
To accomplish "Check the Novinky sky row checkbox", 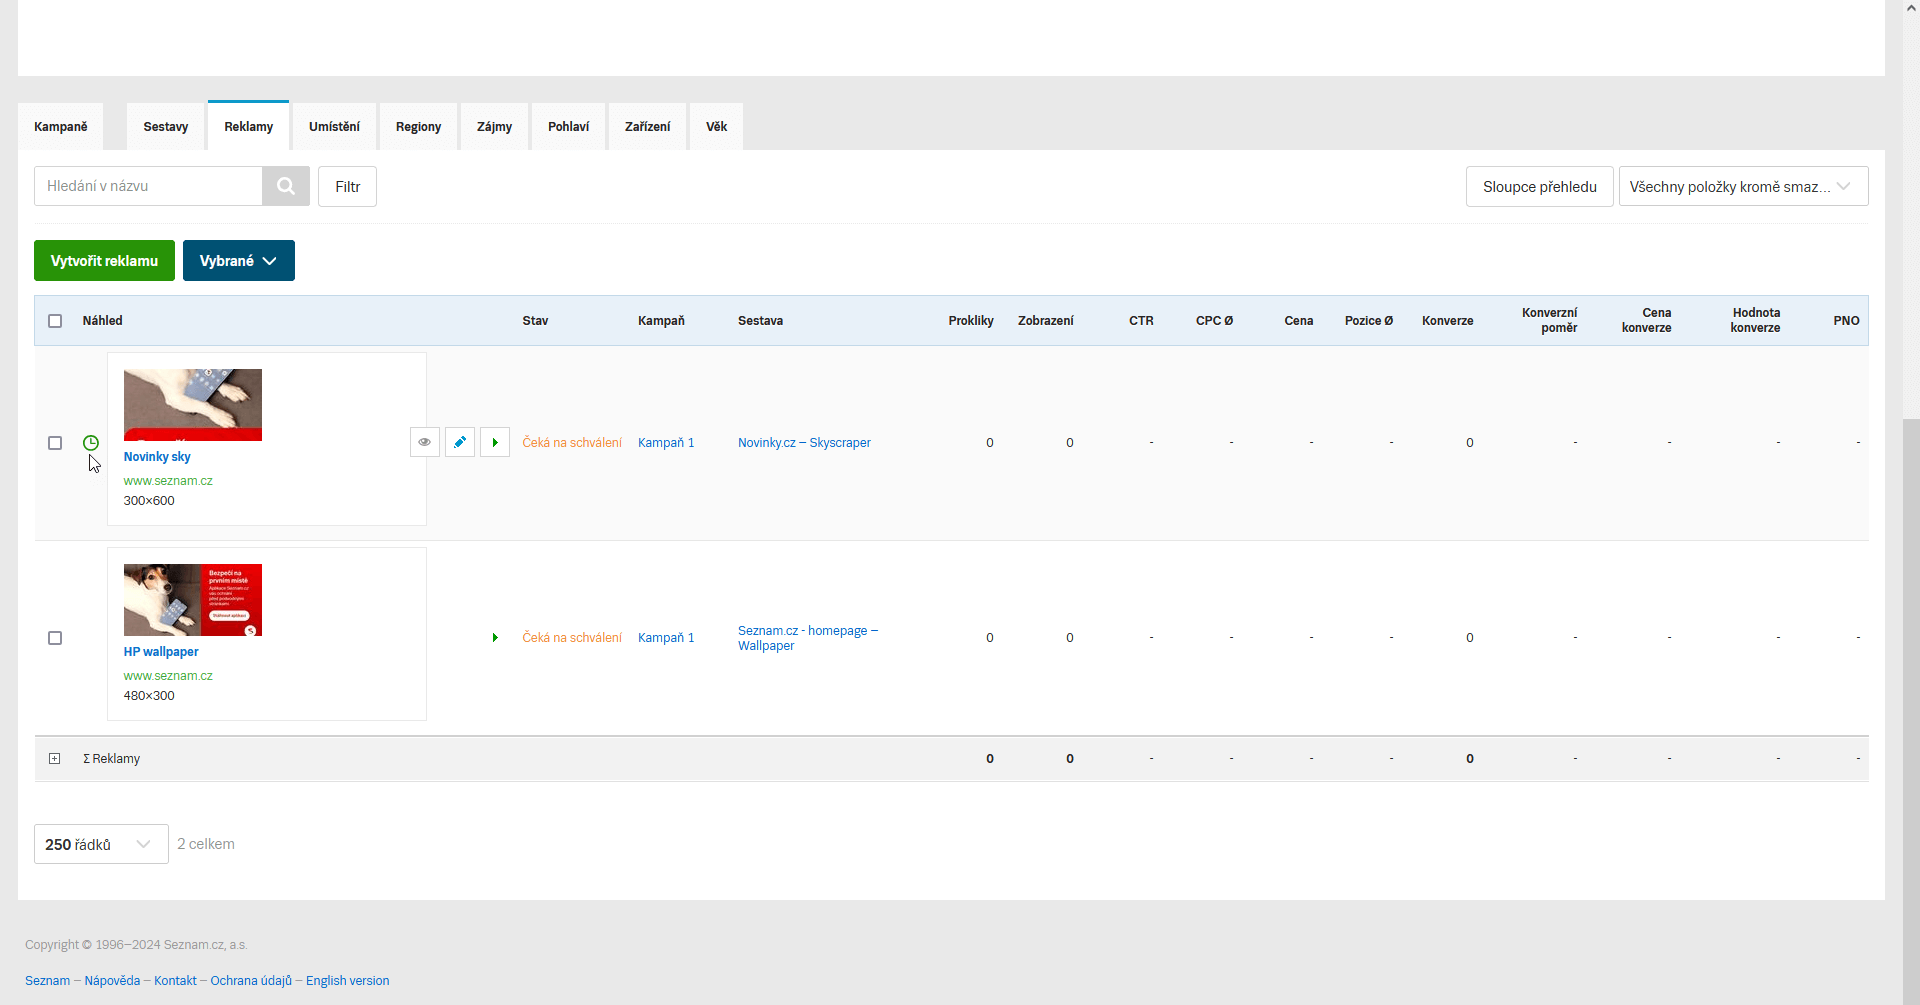I will tap(55, 443).
